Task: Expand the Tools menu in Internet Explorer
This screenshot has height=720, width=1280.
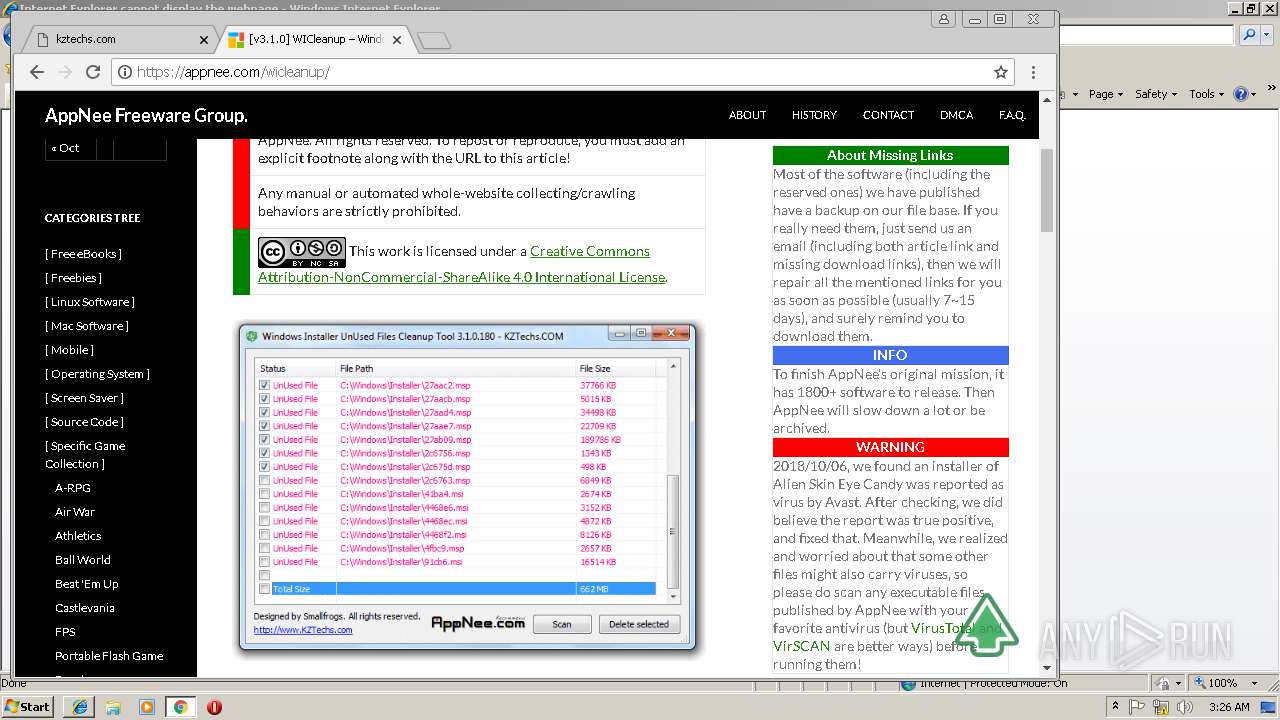Action: click(x=1206, y=94)
